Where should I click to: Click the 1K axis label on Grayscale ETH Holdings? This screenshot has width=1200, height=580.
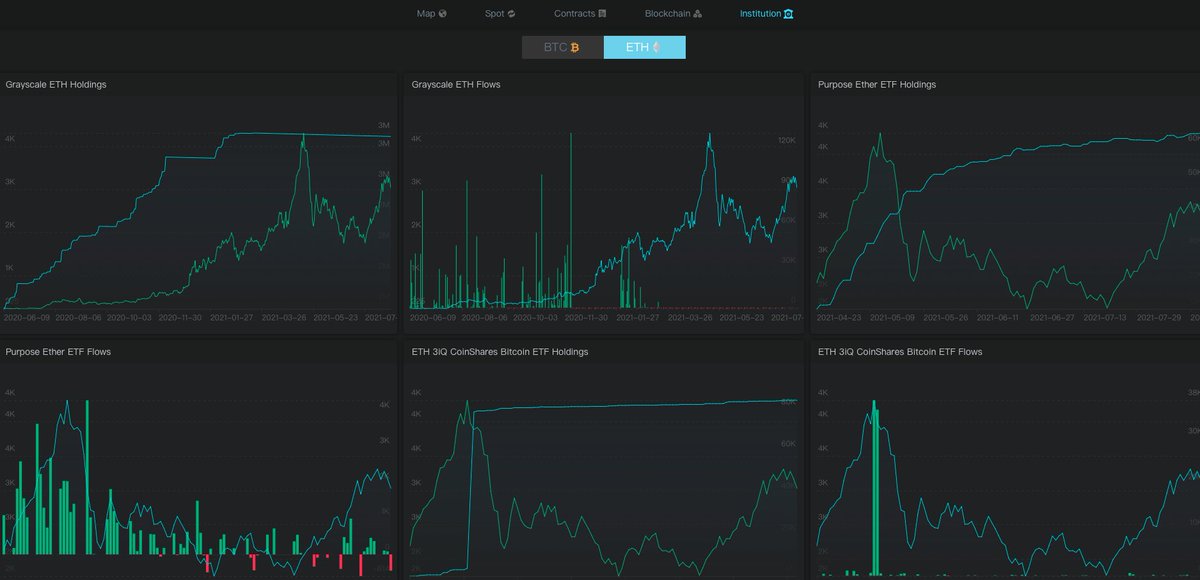tap(9, 268)
